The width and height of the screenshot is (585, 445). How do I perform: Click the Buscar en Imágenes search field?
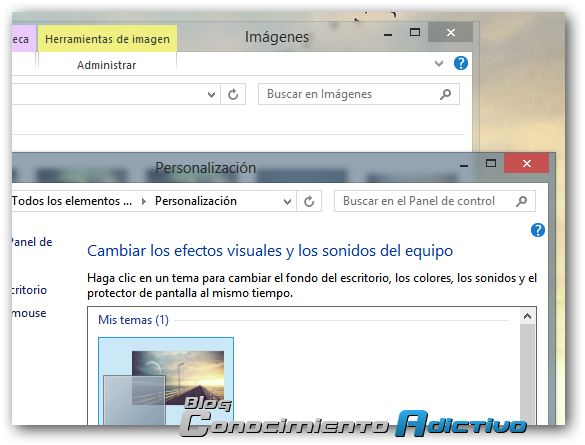359,94
